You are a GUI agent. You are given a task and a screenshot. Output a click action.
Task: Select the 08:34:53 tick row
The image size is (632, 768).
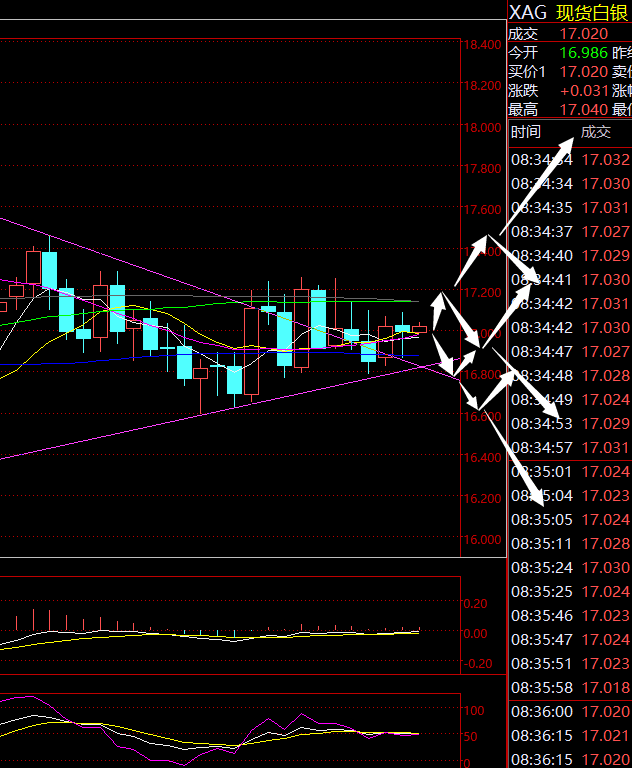570,424
